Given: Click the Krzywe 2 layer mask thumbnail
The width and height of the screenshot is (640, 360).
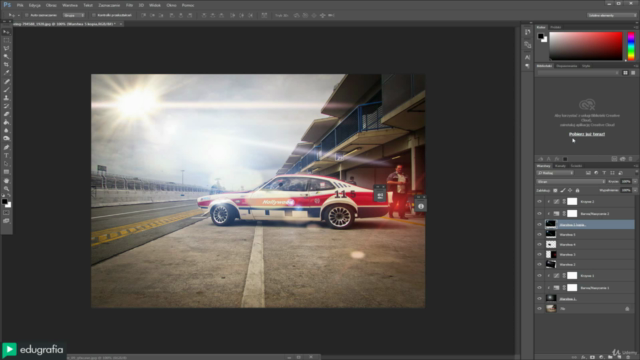Looking at the screenshot, I should pyautogui.click(x=572, y=202).
